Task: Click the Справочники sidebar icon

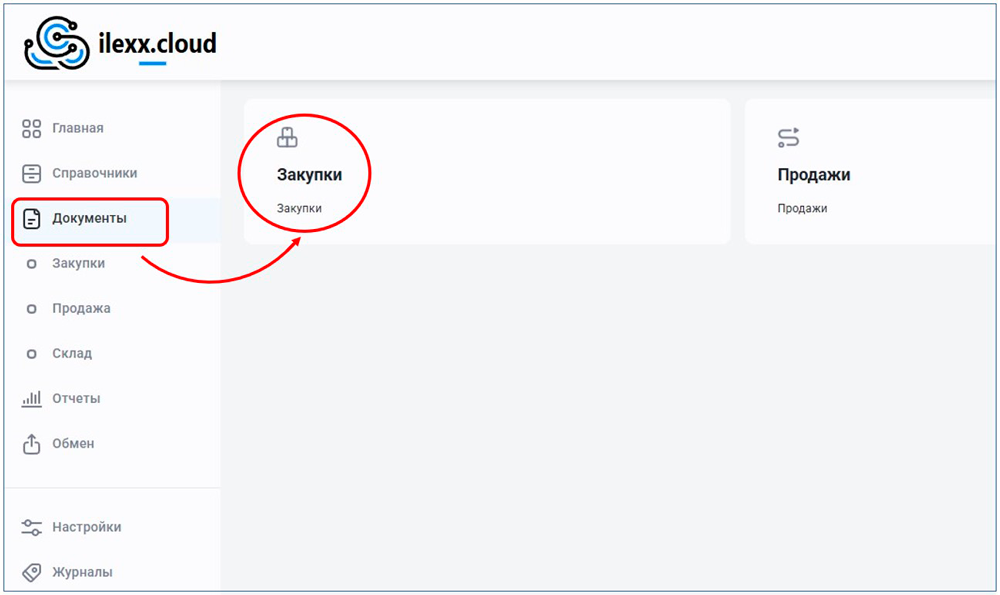Action: pos(31,173)
